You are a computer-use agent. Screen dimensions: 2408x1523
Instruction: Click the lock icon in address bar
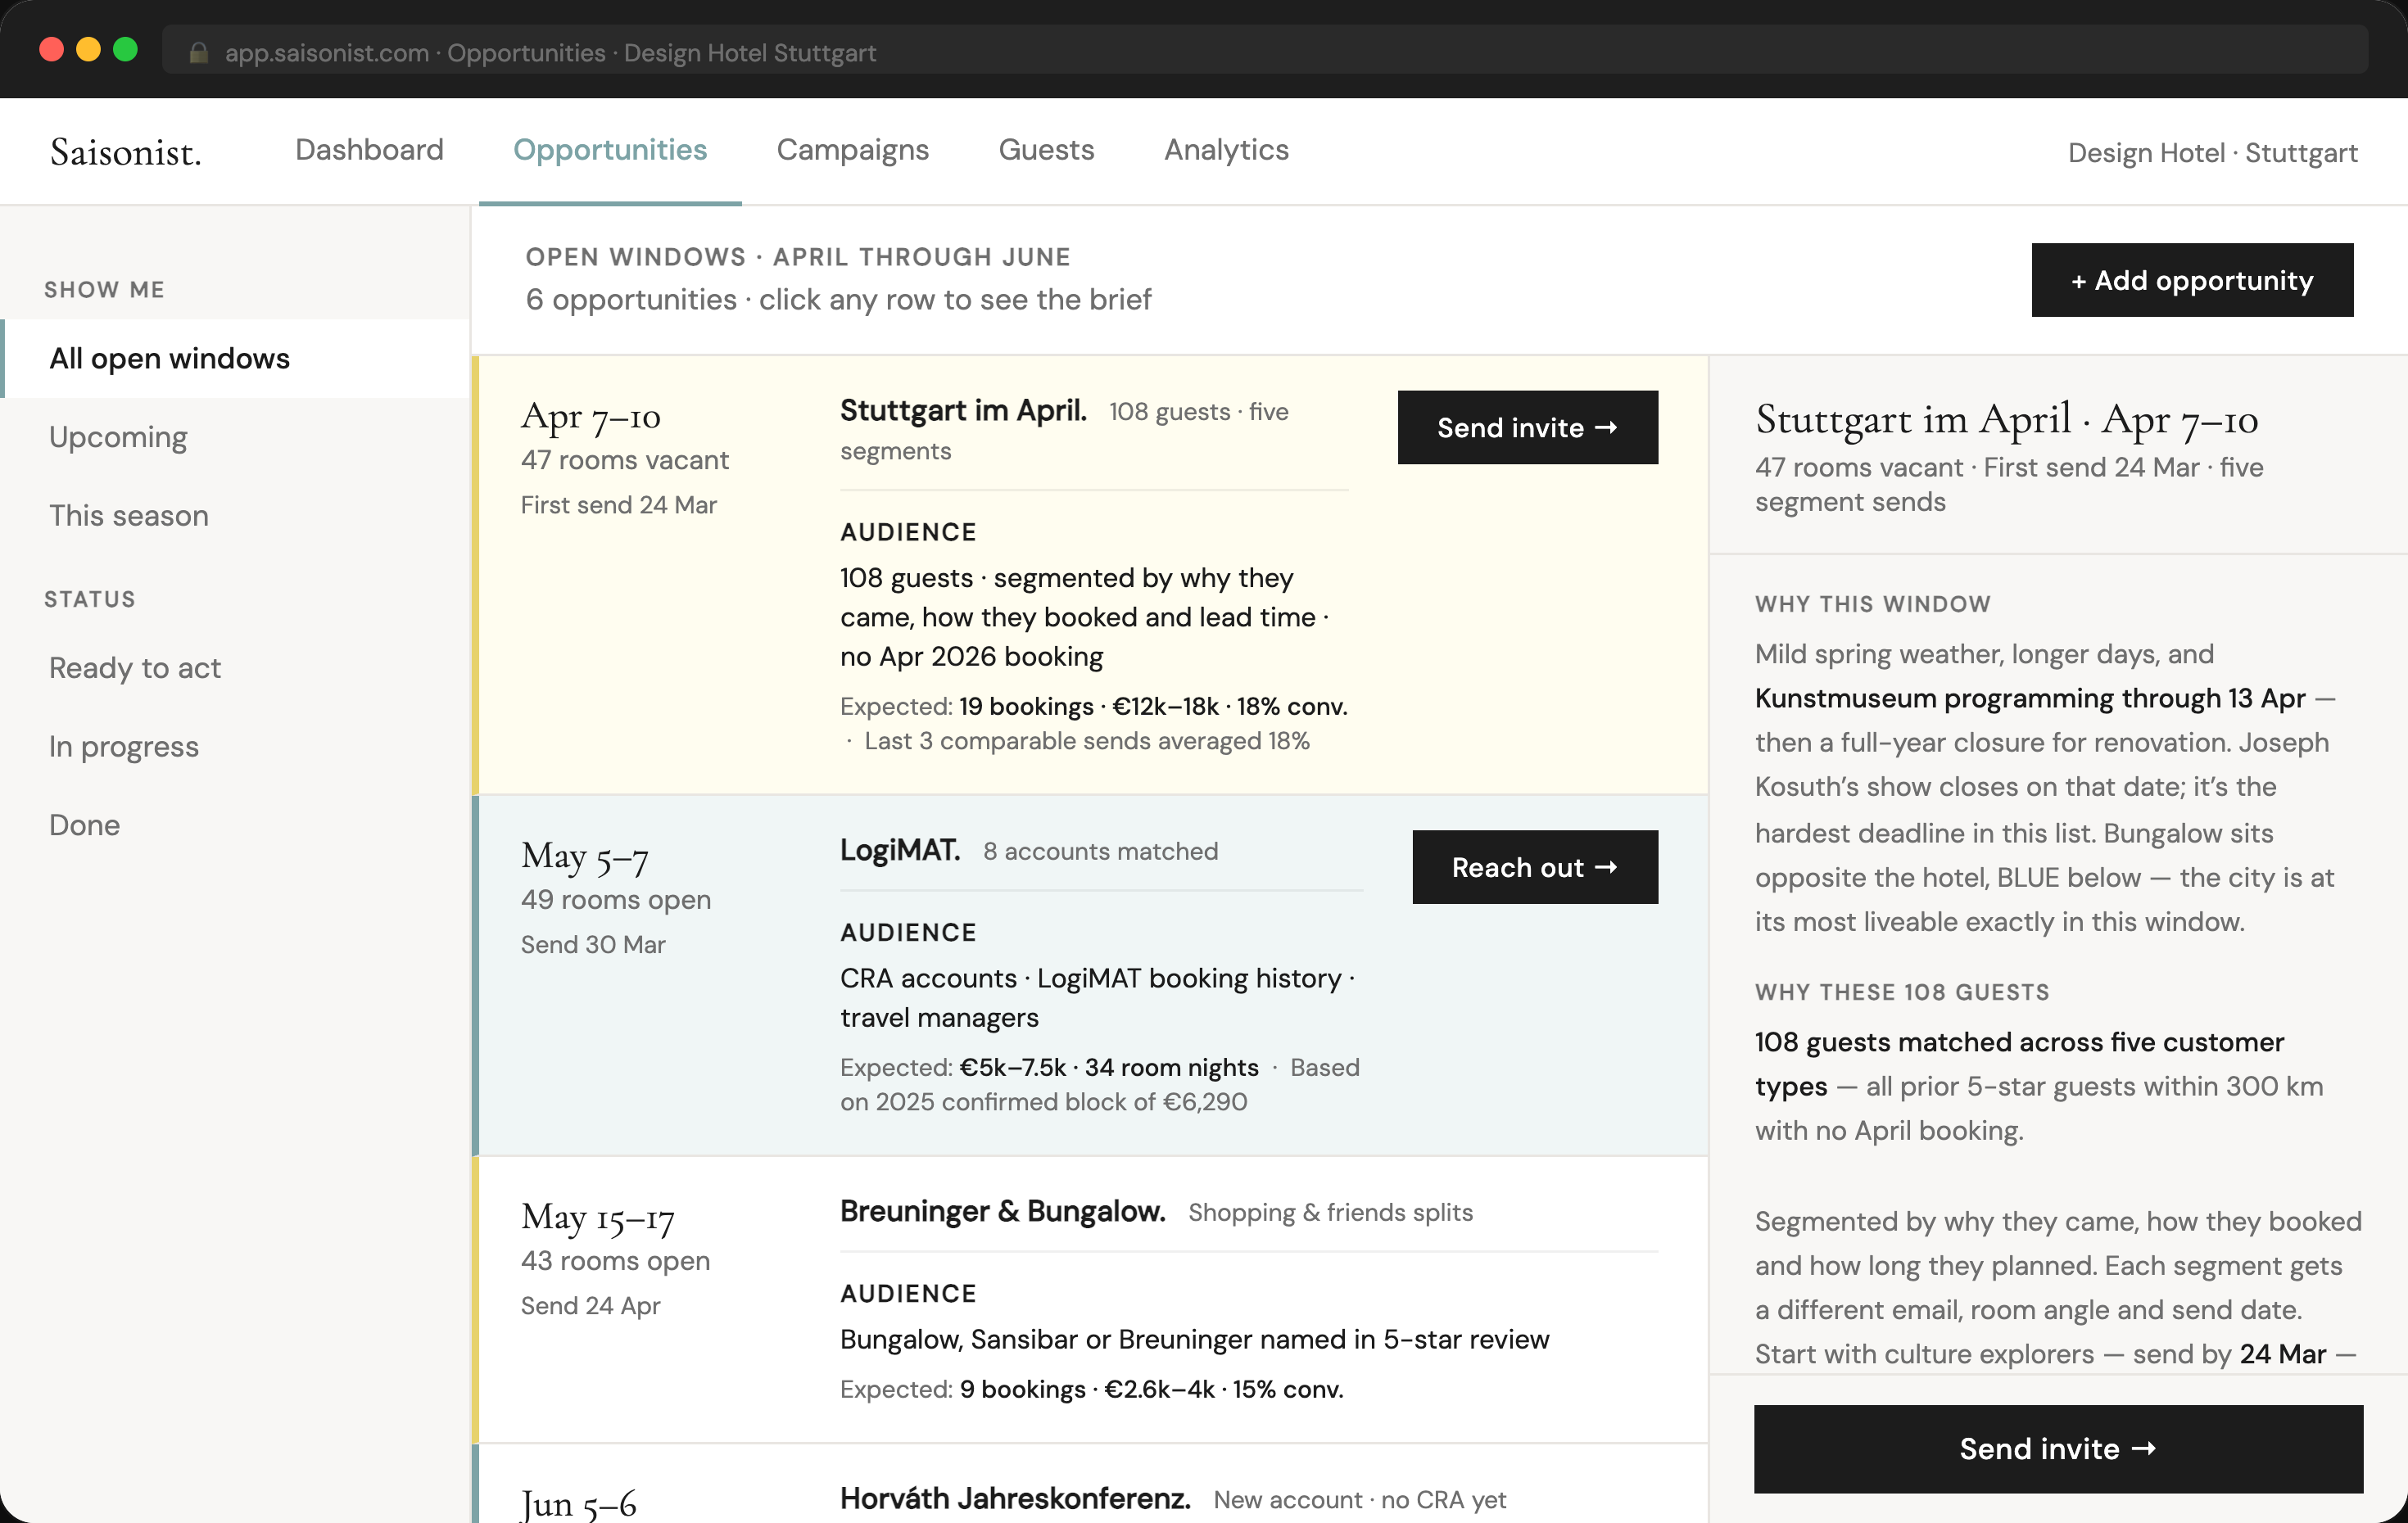[x=198, y=53]
